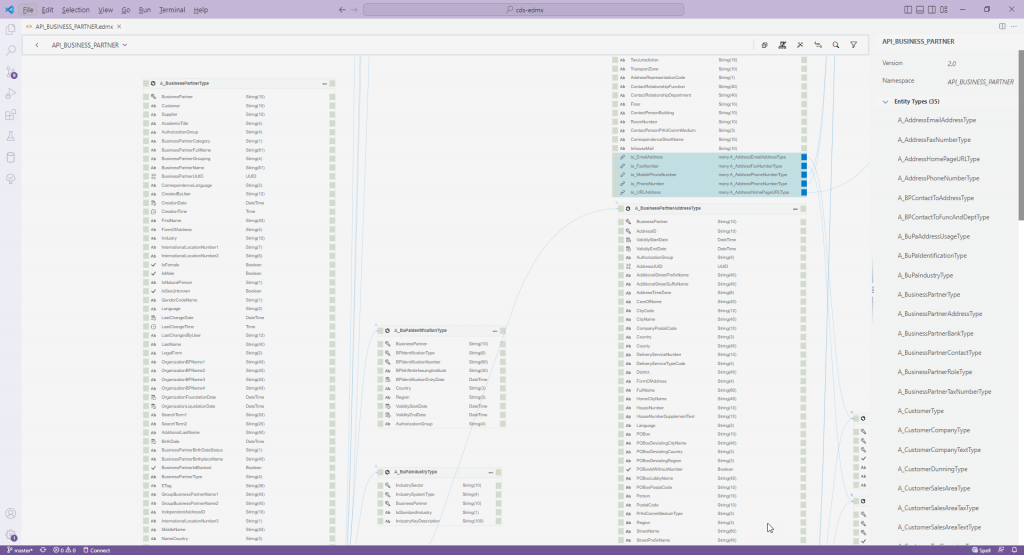Image resolution: width=1024 pixels, height=555 pixels.
Task: Open the Explorer view in activity bar
Action: point(10,29)
